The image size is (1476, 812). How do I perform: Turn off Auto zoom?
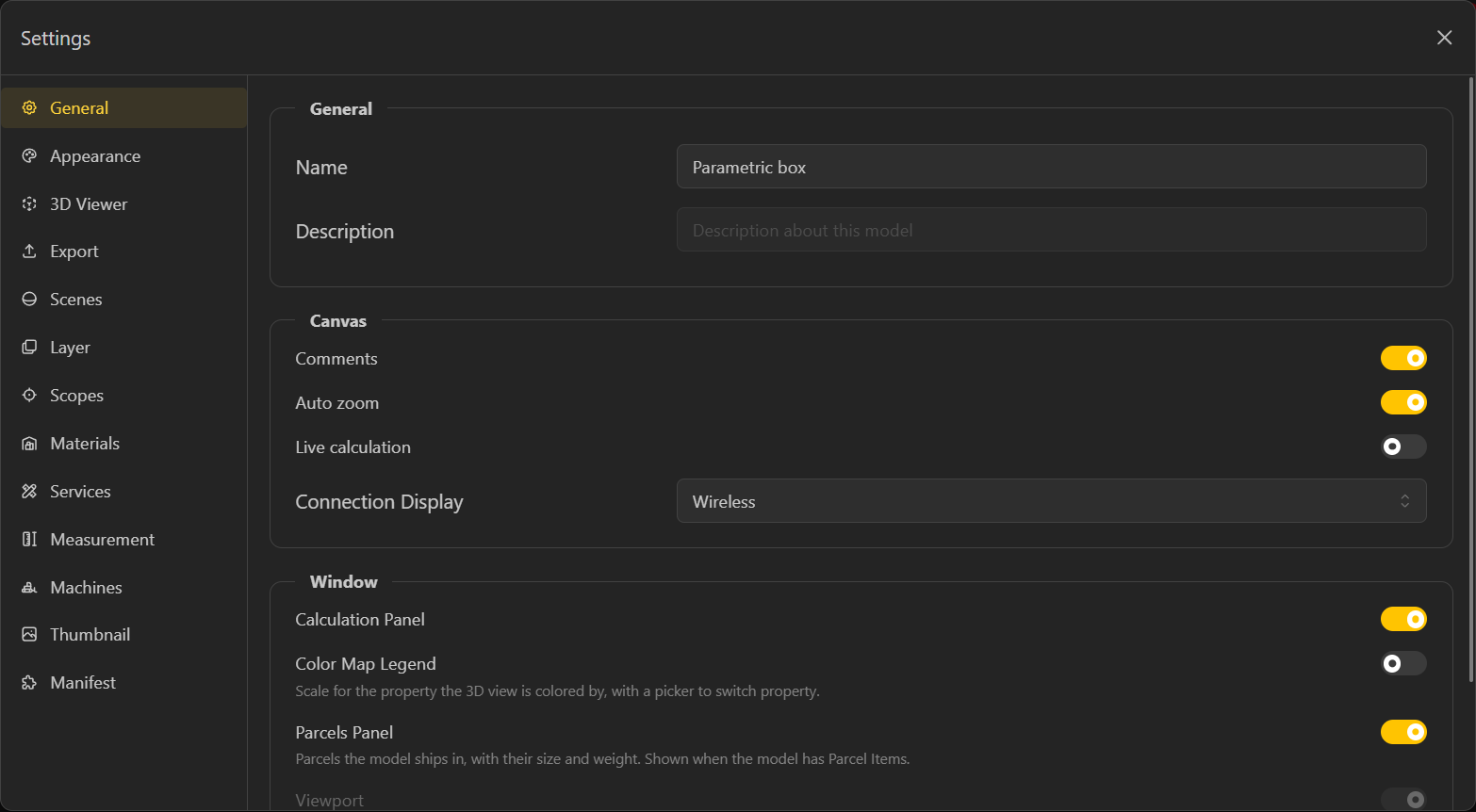click(x=1403, y=402)
